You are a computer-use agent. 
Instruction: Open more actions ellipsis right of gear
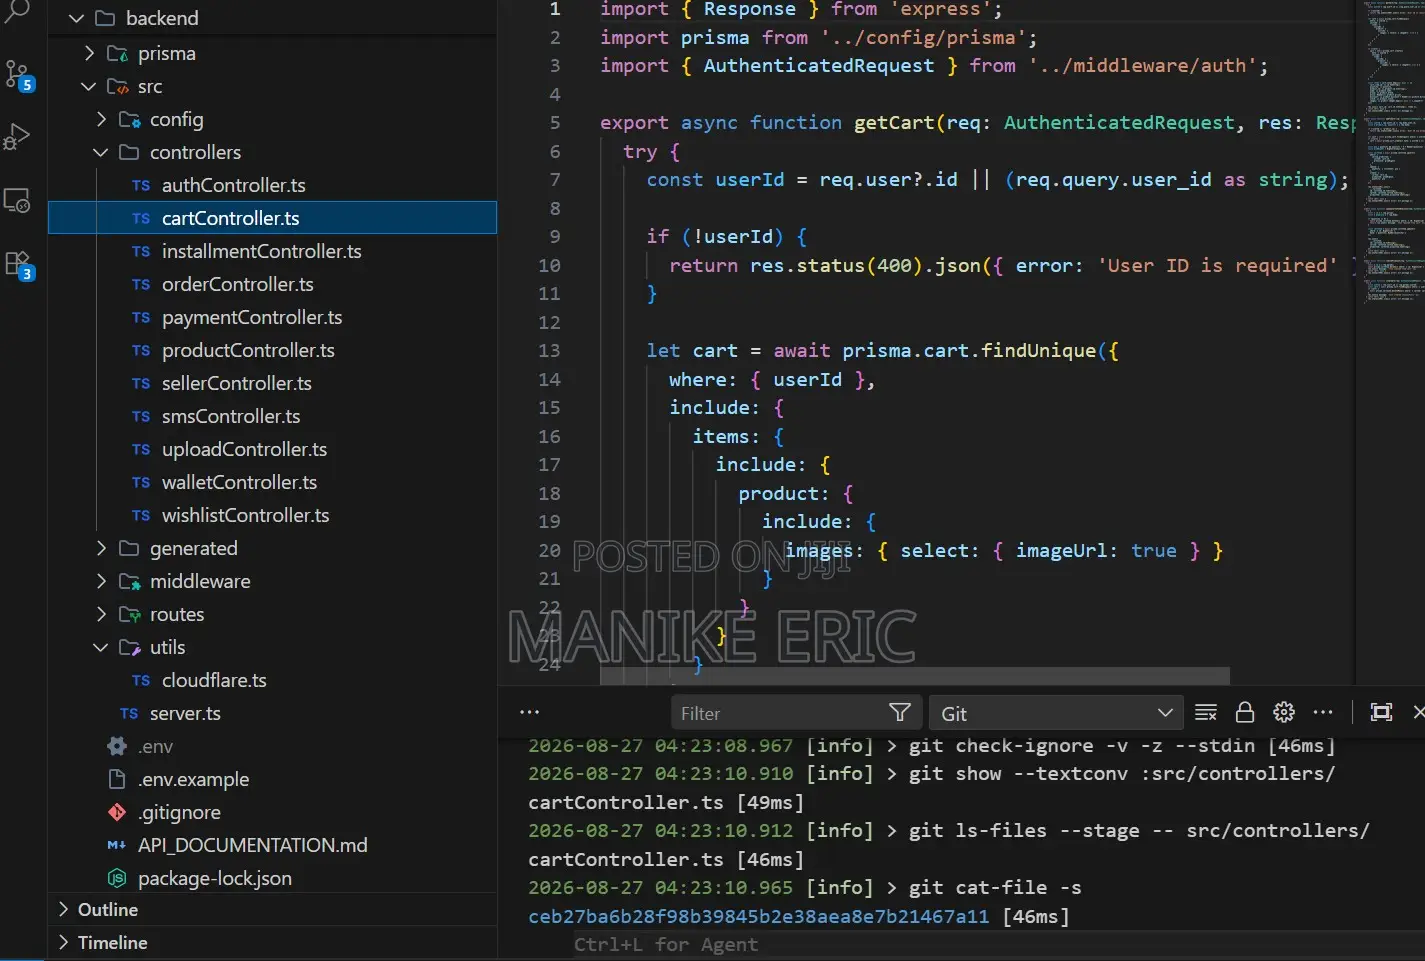(x=1323, y=713)
